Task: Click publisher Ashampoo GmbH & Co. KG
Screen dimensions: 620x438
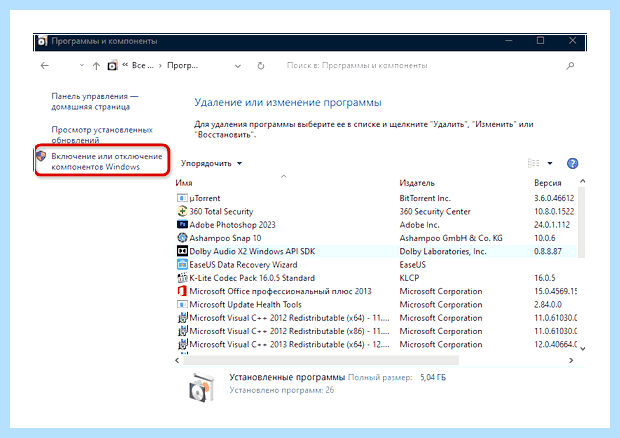Action: [x=451, y=238]
